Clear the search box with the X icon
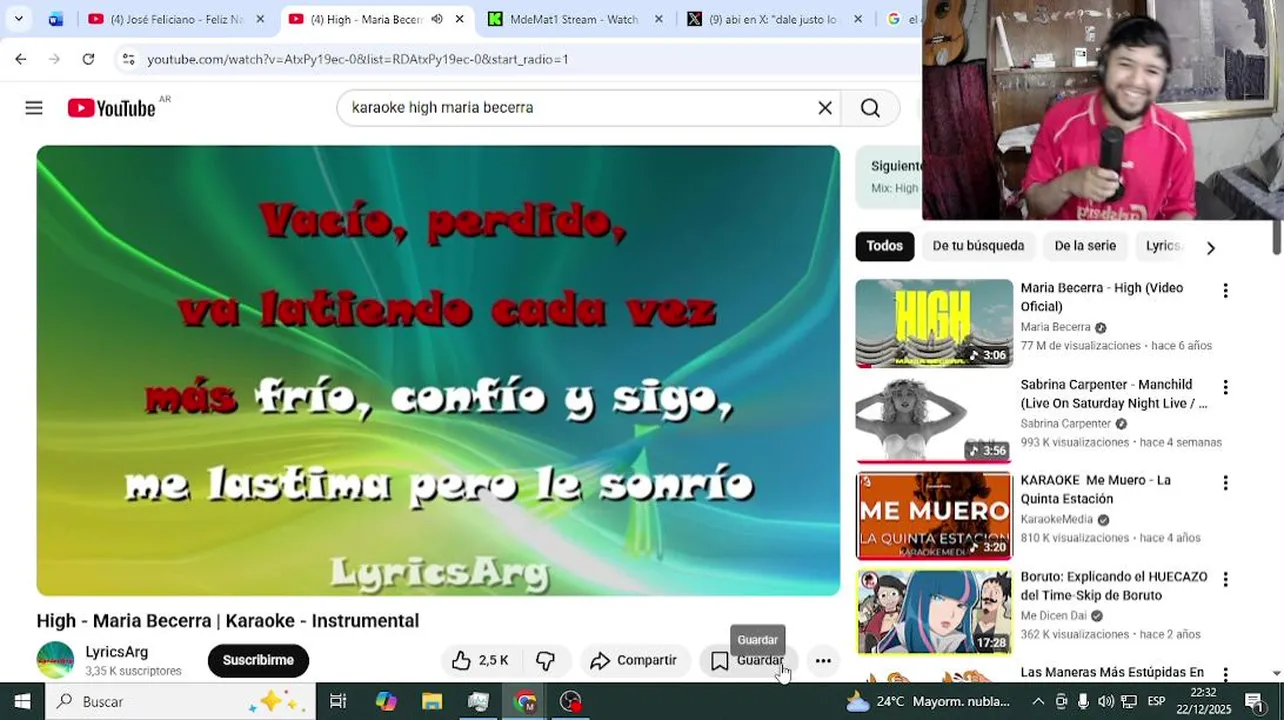 [825, 108]
